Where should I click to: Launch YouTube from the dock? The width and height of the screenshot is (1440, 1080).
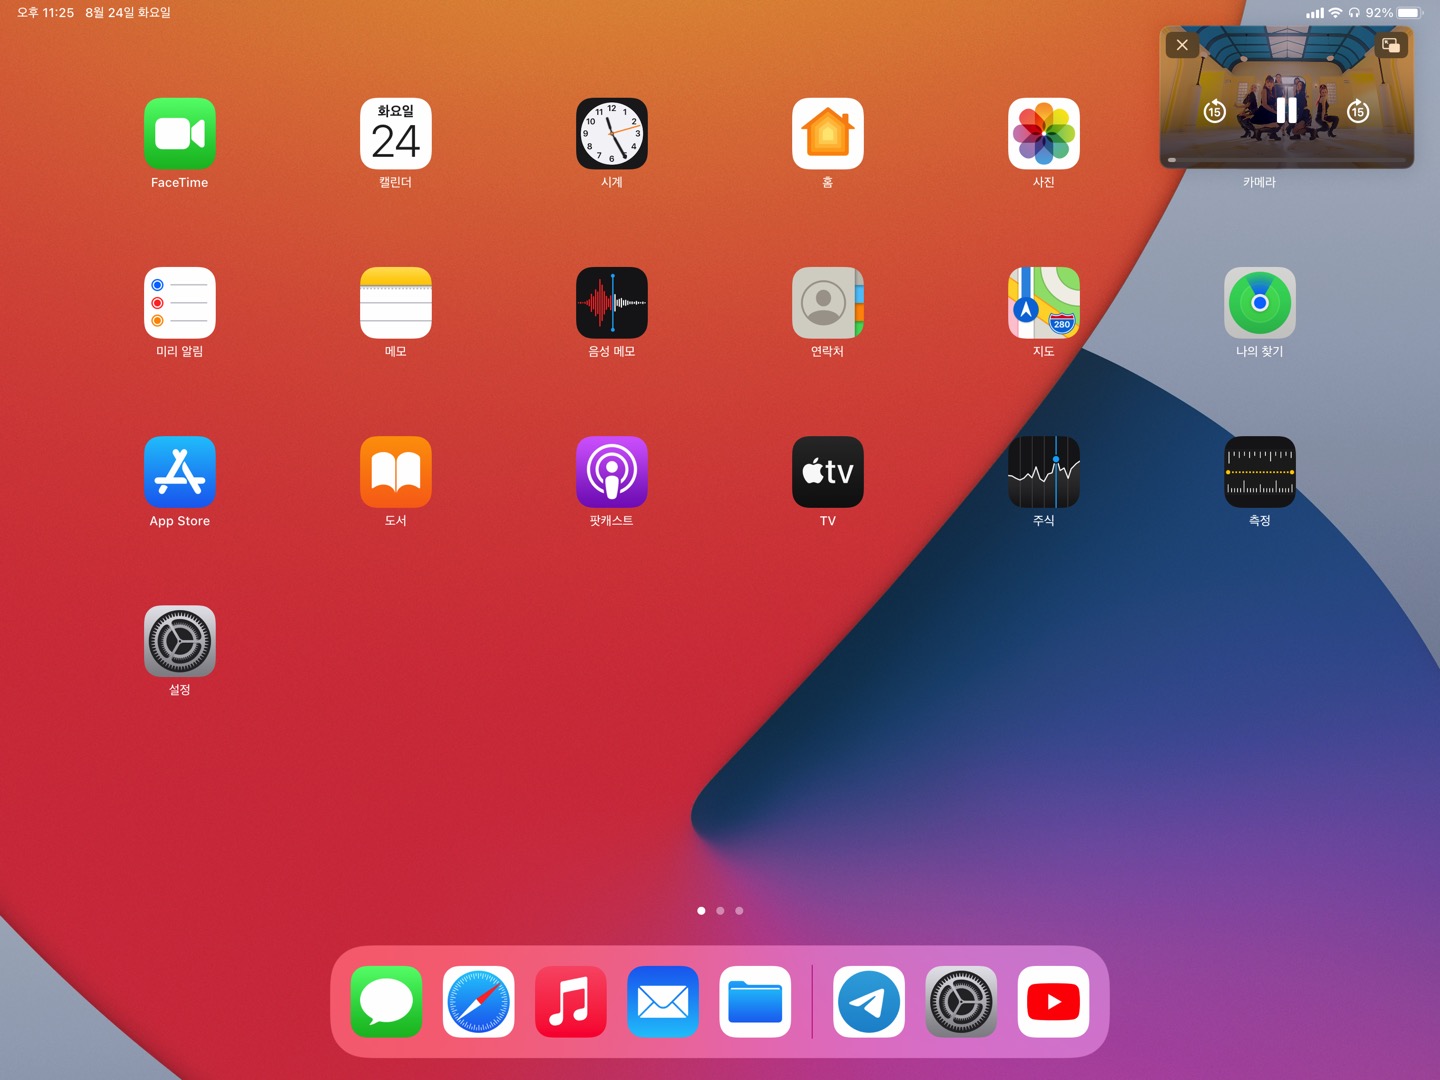click(1053, 1002)
